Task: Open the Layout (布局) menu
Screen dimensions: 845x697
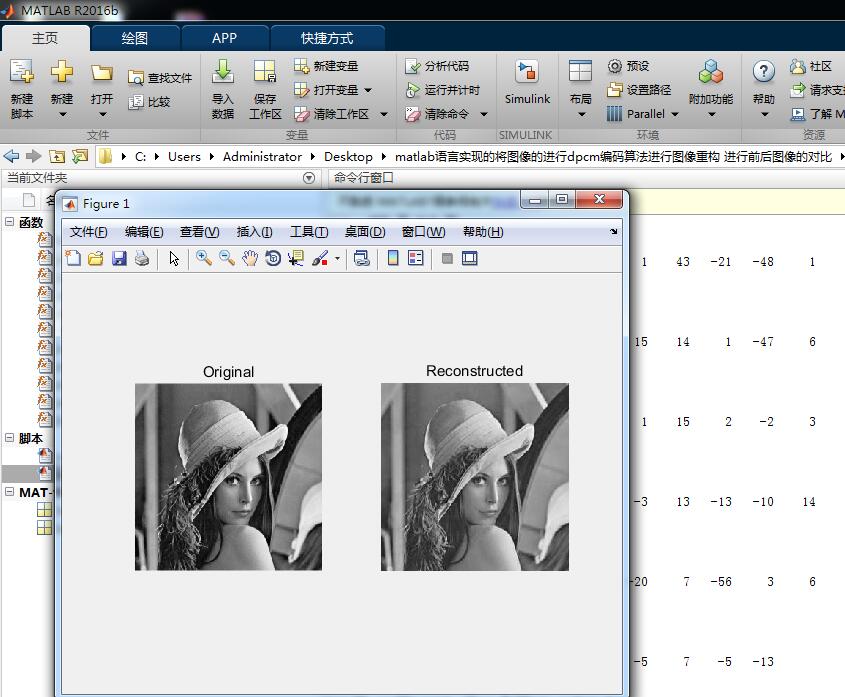Action: coord(580,89)
